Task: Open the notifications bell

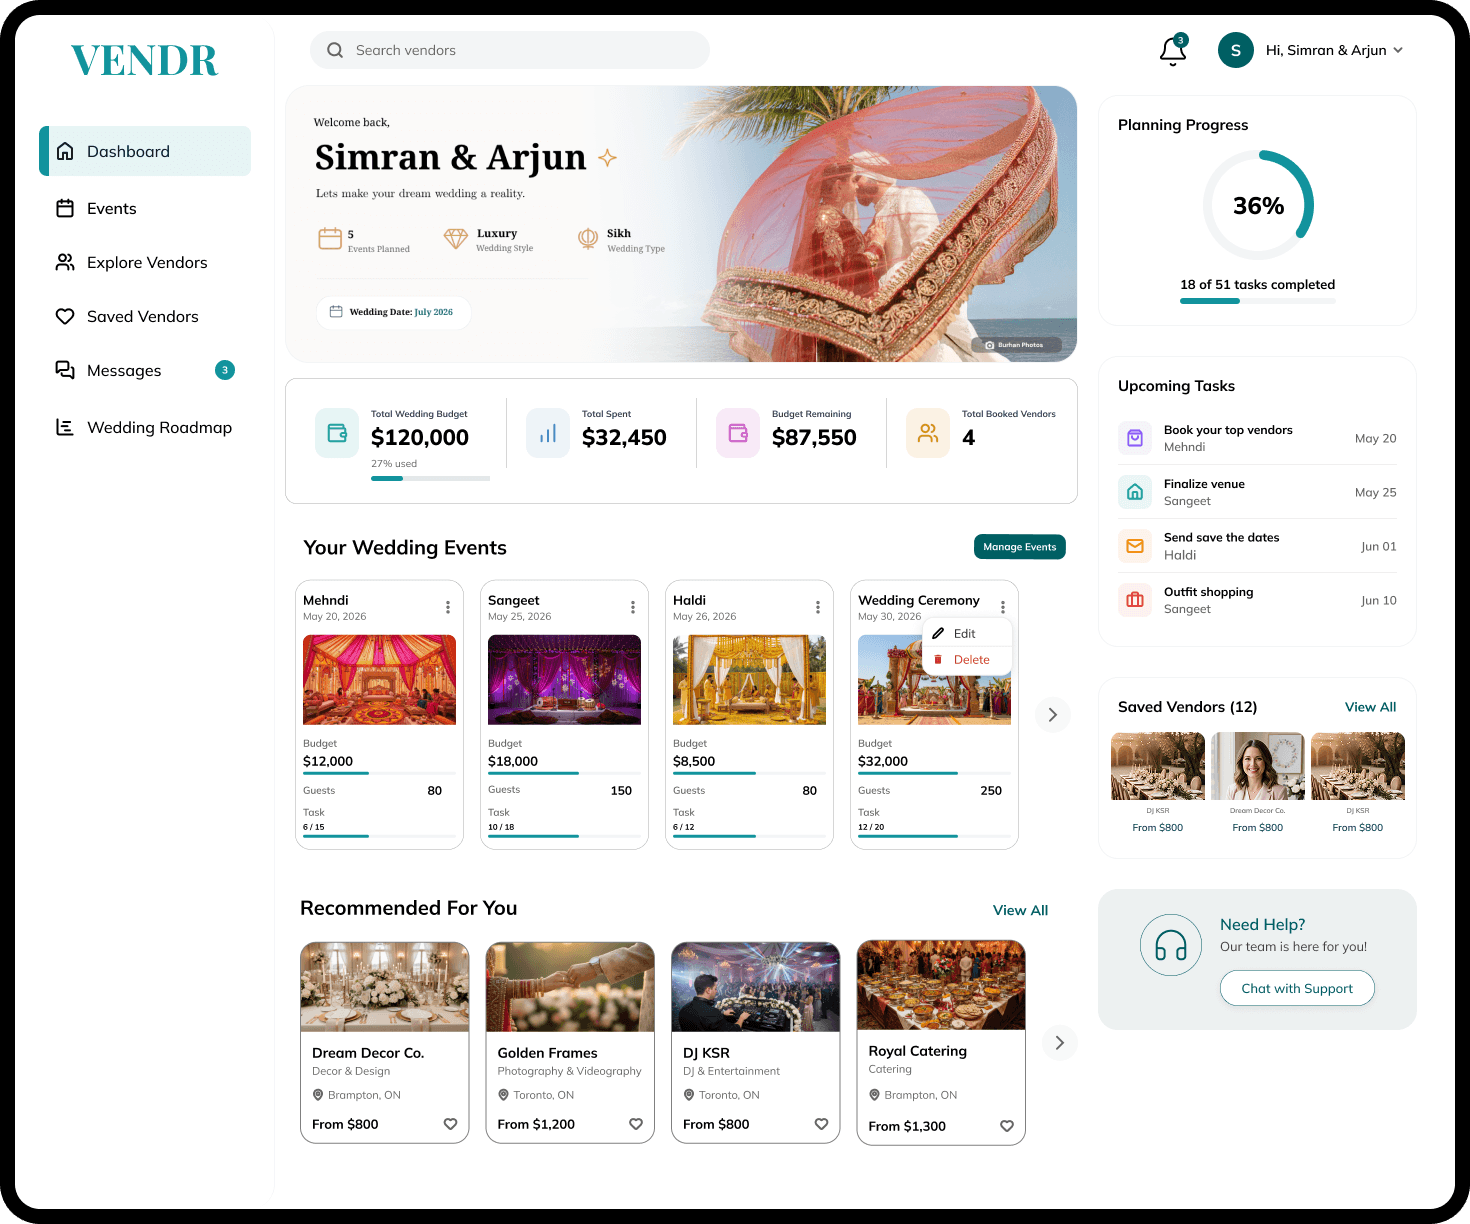Action: [x=1173, y=50]
